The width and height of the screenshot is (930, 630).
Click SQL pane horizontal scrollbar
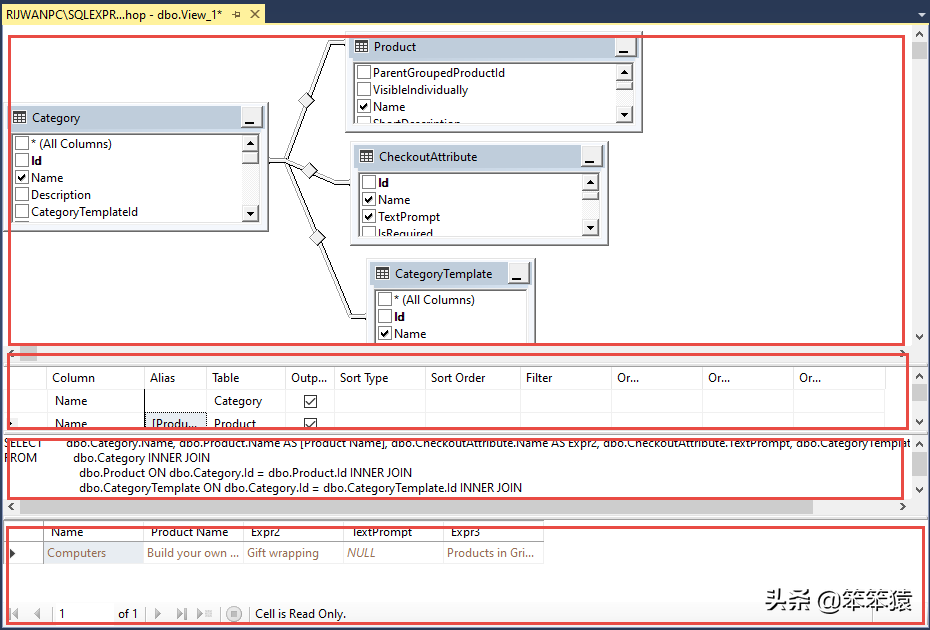[x=416, y=507]
